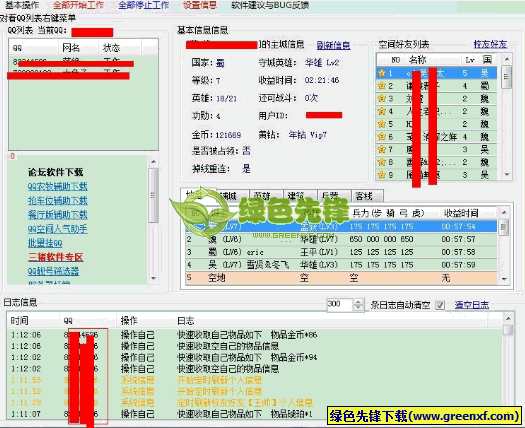Click star icon of friend row 8
Screen dimensions: 525x428
click(x=382, y=162)
